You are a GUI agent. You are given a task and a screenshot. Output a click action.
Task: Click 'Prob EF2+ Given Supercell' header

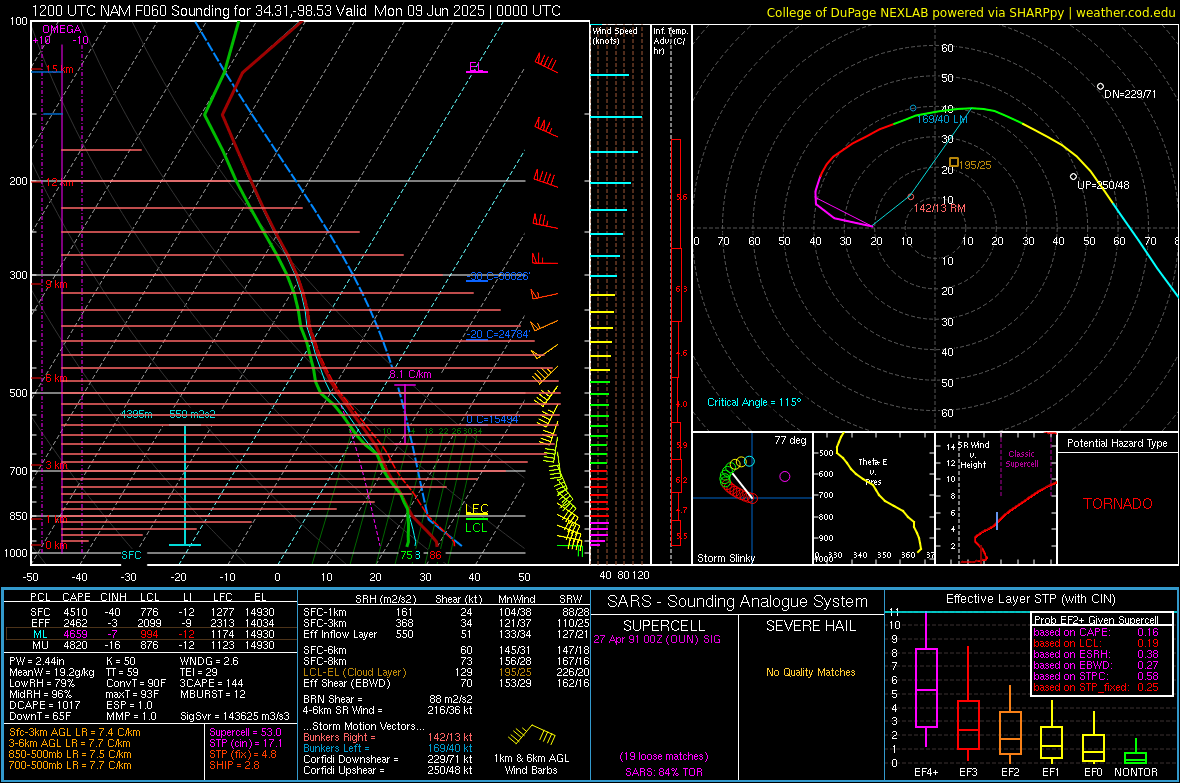point(1096,620)
